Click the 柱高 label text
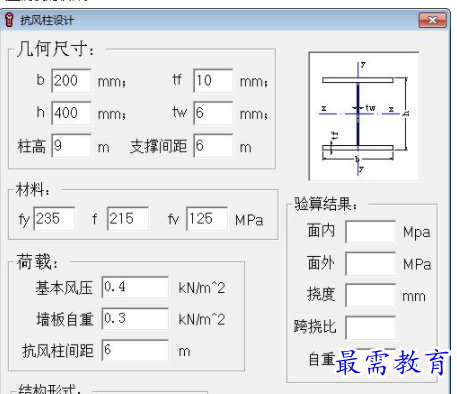 click(31, 147)
